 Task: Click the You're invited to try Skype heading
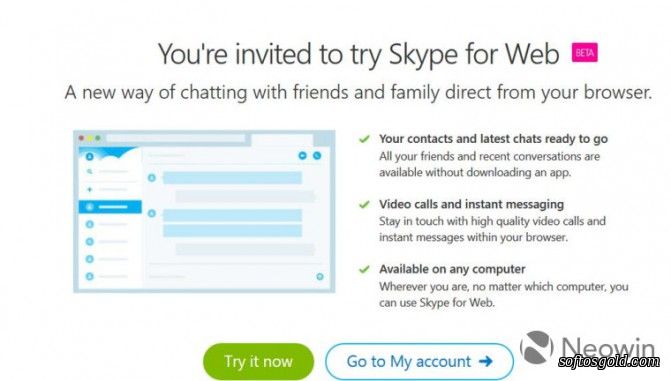coord(359,54)
